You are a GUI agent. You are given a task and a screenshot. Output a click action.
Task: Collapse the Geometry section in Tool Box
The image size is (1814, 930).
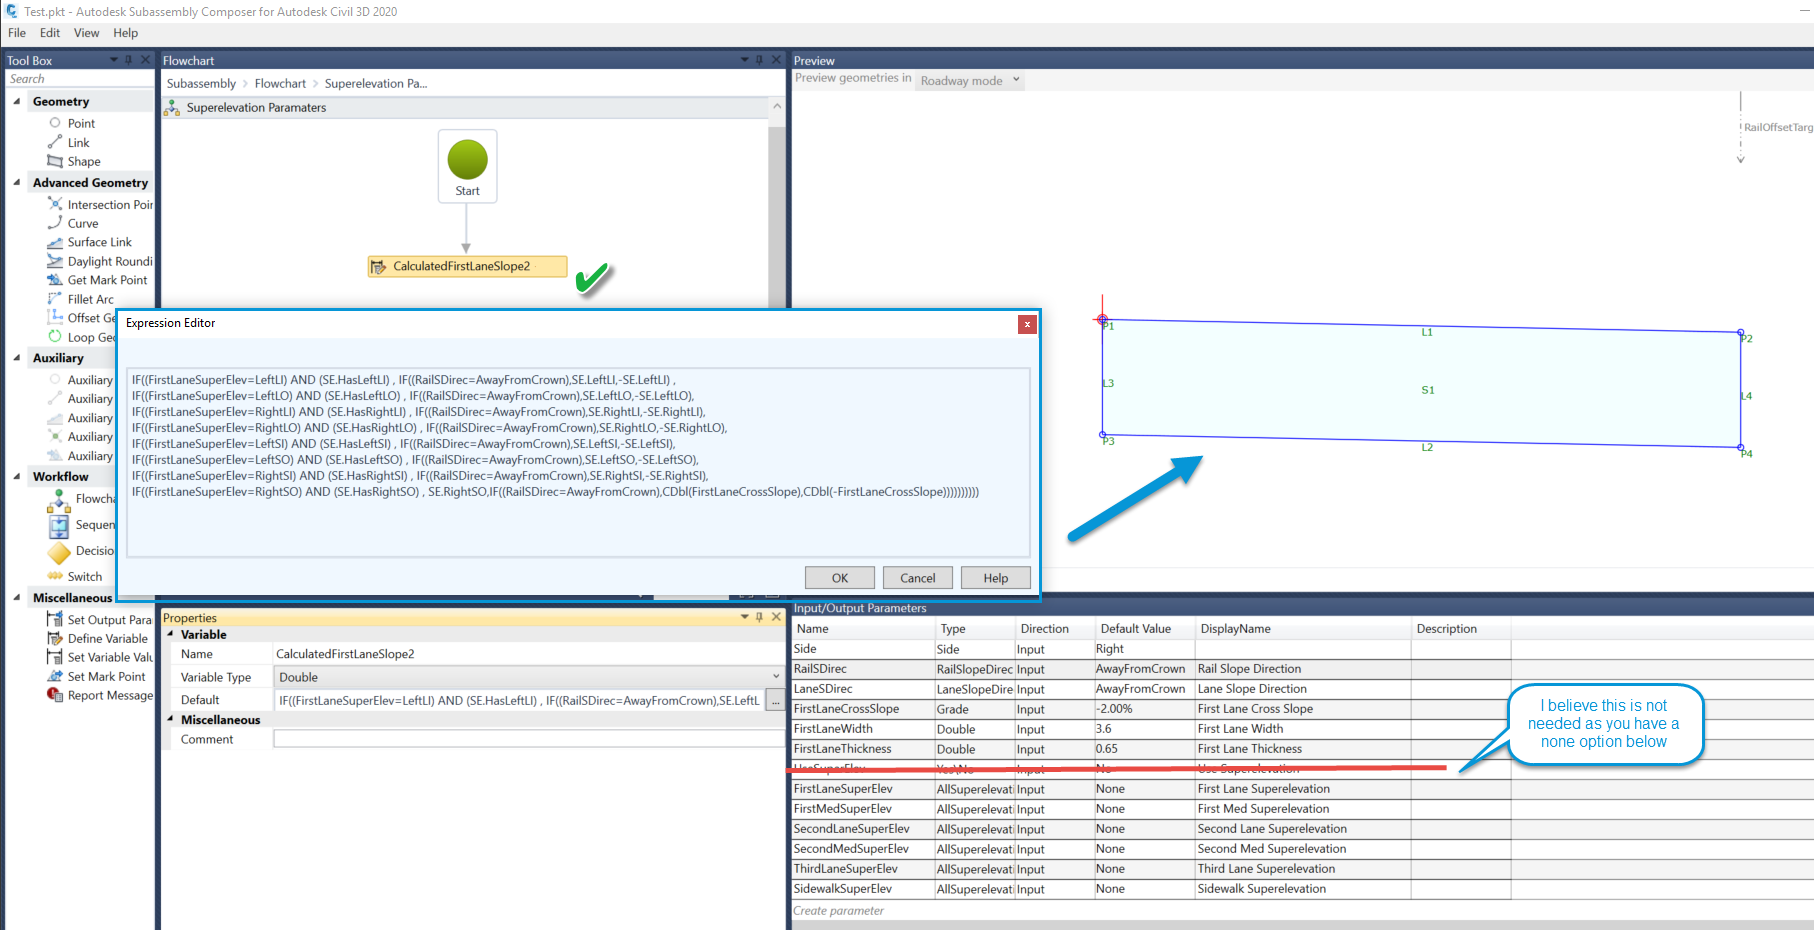[x=16, y=100]
